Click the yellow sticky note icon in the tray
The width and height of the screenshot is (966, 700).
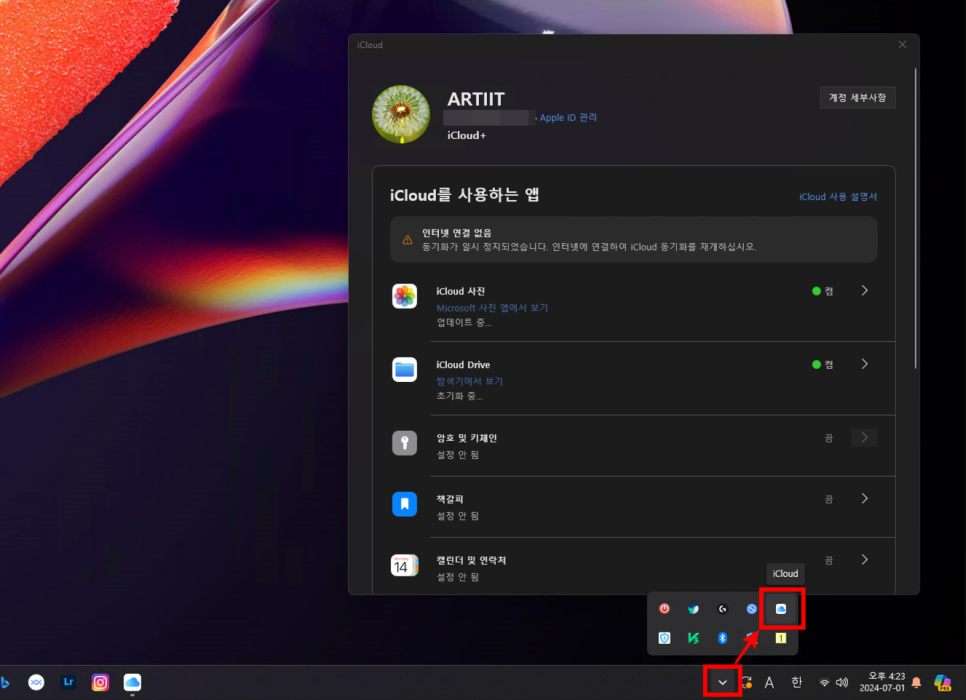(x=781, y=638)
